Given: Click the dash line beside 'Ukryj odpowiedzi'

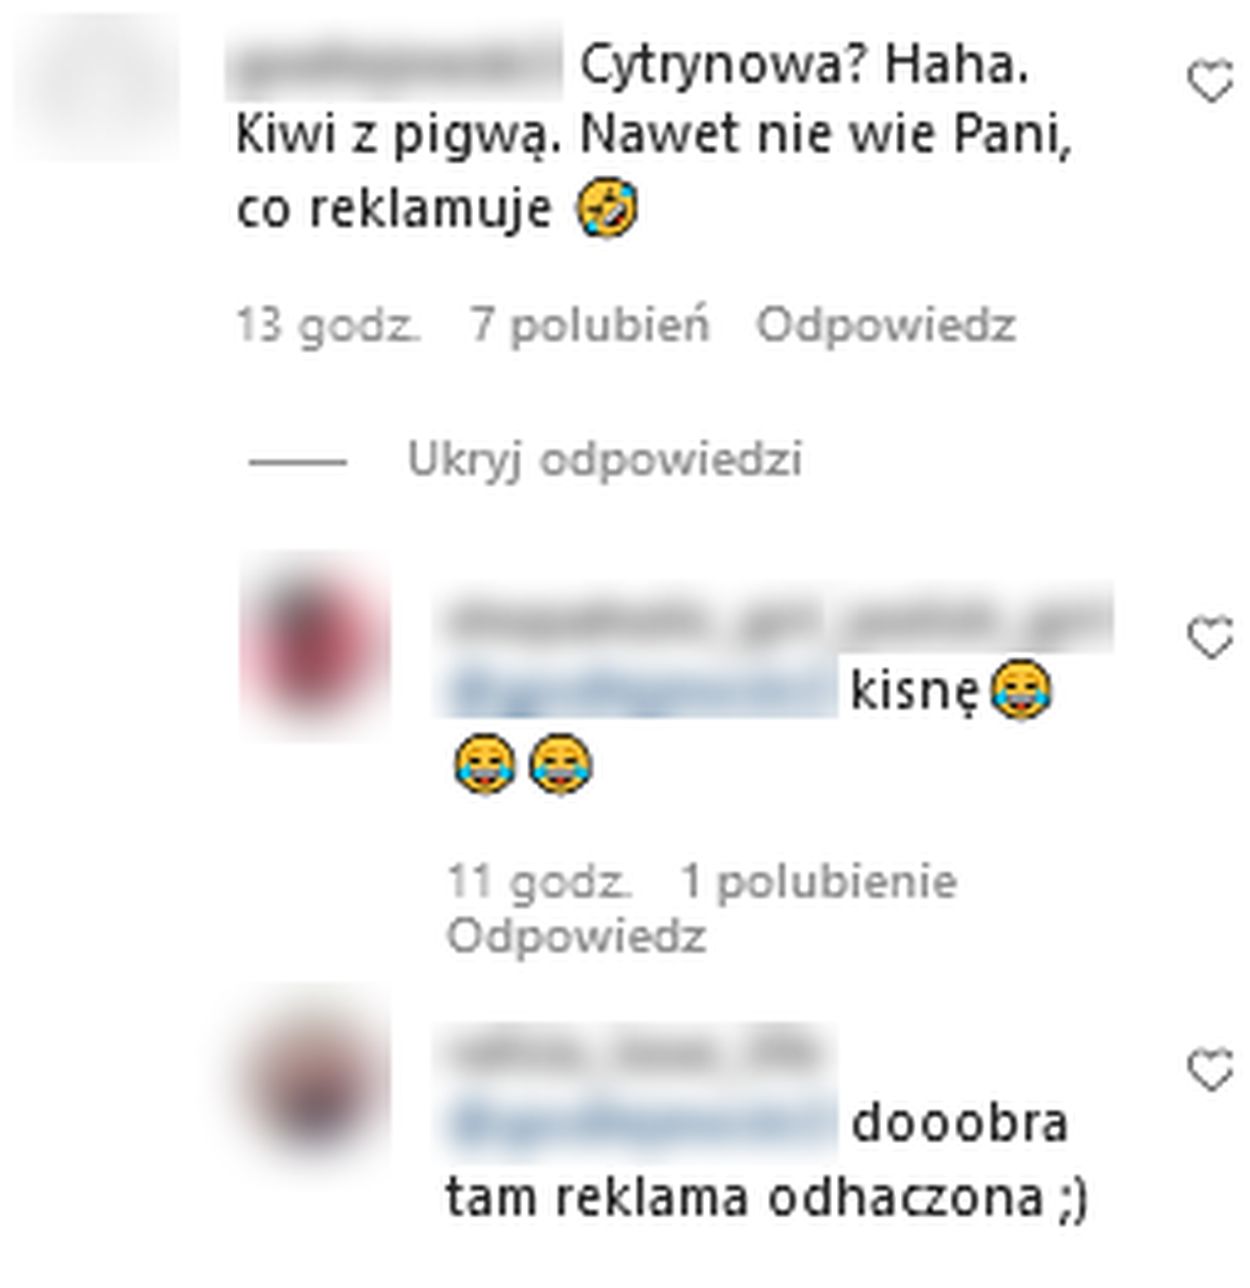Looking at the screenshot, I should [x=297, y=462].
